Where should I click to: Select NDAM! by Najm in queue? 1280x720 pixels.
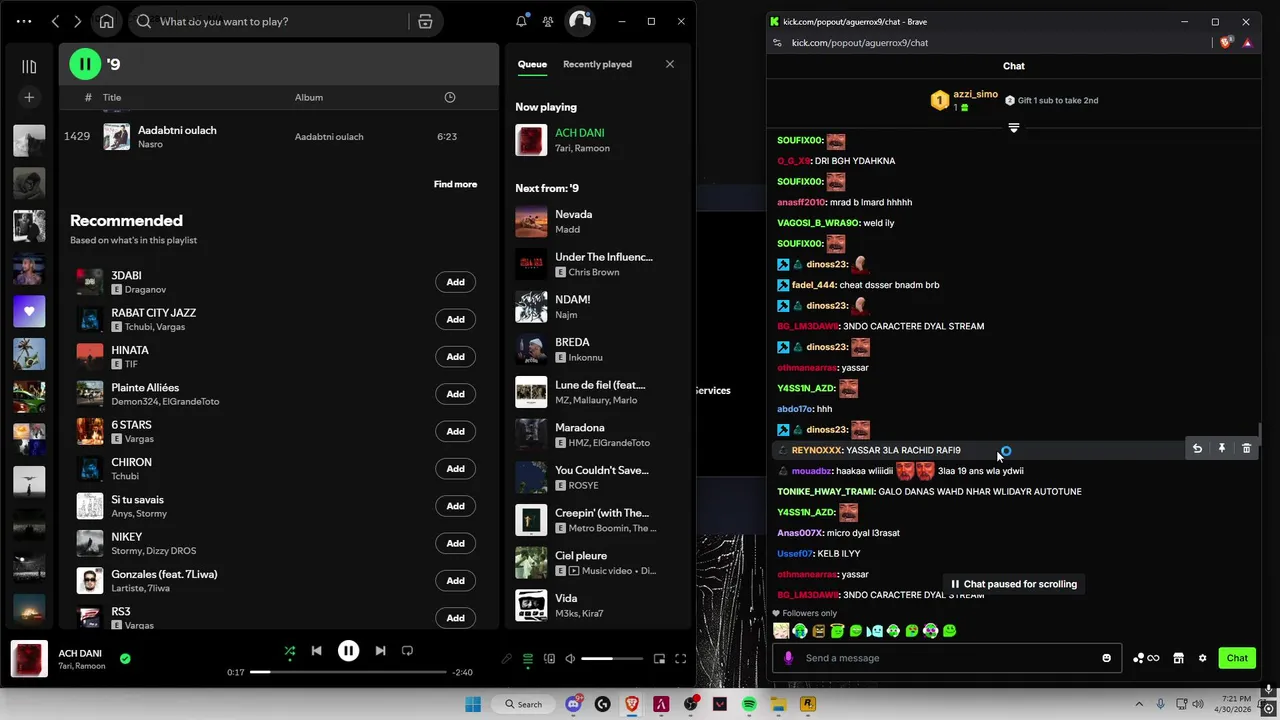click(x=597, y=306)
